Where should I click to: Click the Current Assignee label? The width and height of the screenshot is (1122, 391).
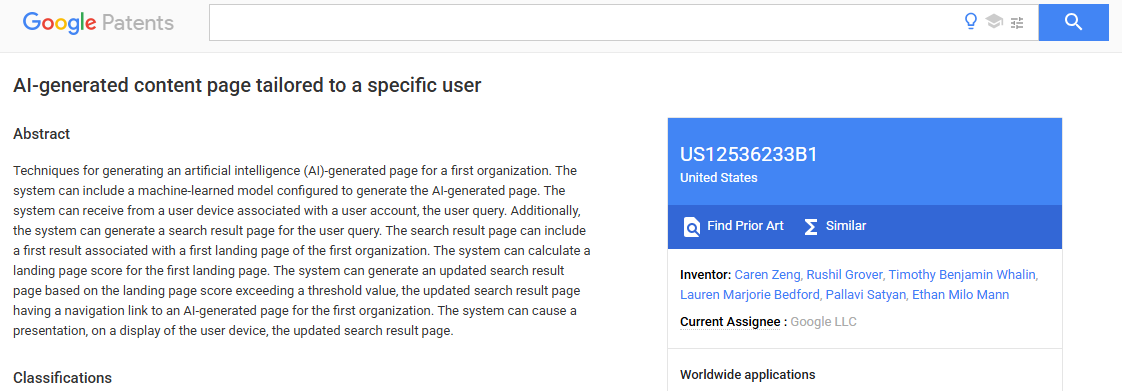pyautogui.click(x=730, y=322)
